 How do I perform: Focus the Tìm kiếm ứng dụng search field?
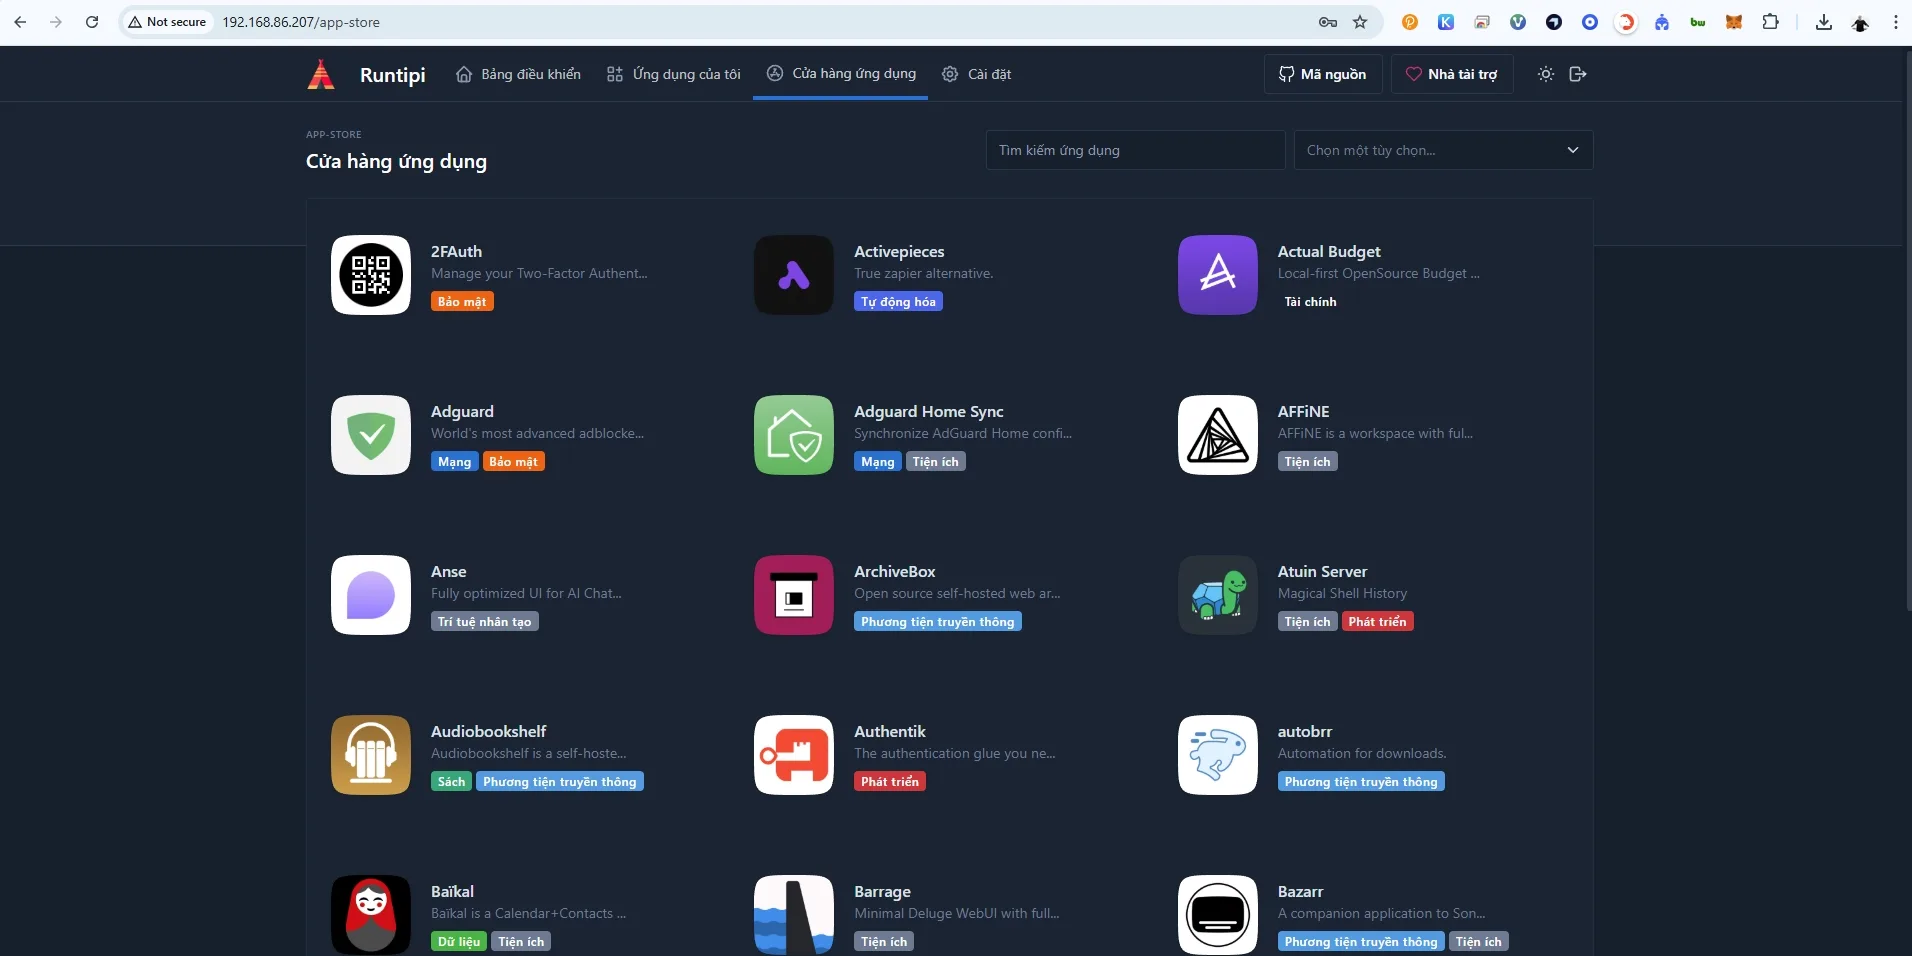[x=1135, y=150]
